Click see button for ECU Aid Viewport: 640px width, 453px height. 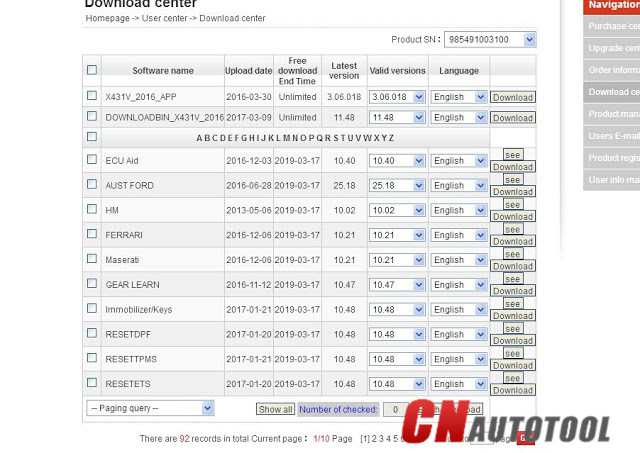513,155
